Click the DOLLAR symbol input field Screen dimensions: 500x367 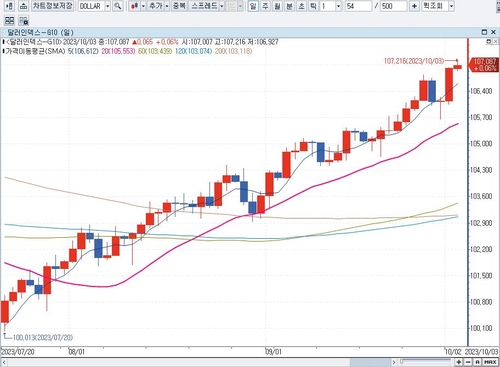click(91, 6)
